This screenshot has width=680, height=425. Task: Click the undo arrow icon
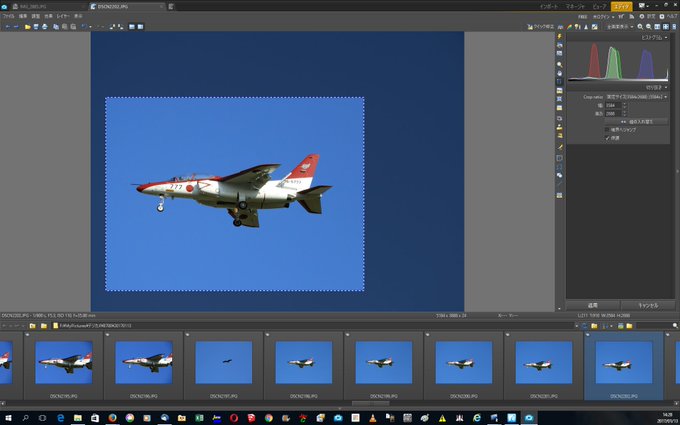[84, 27]
